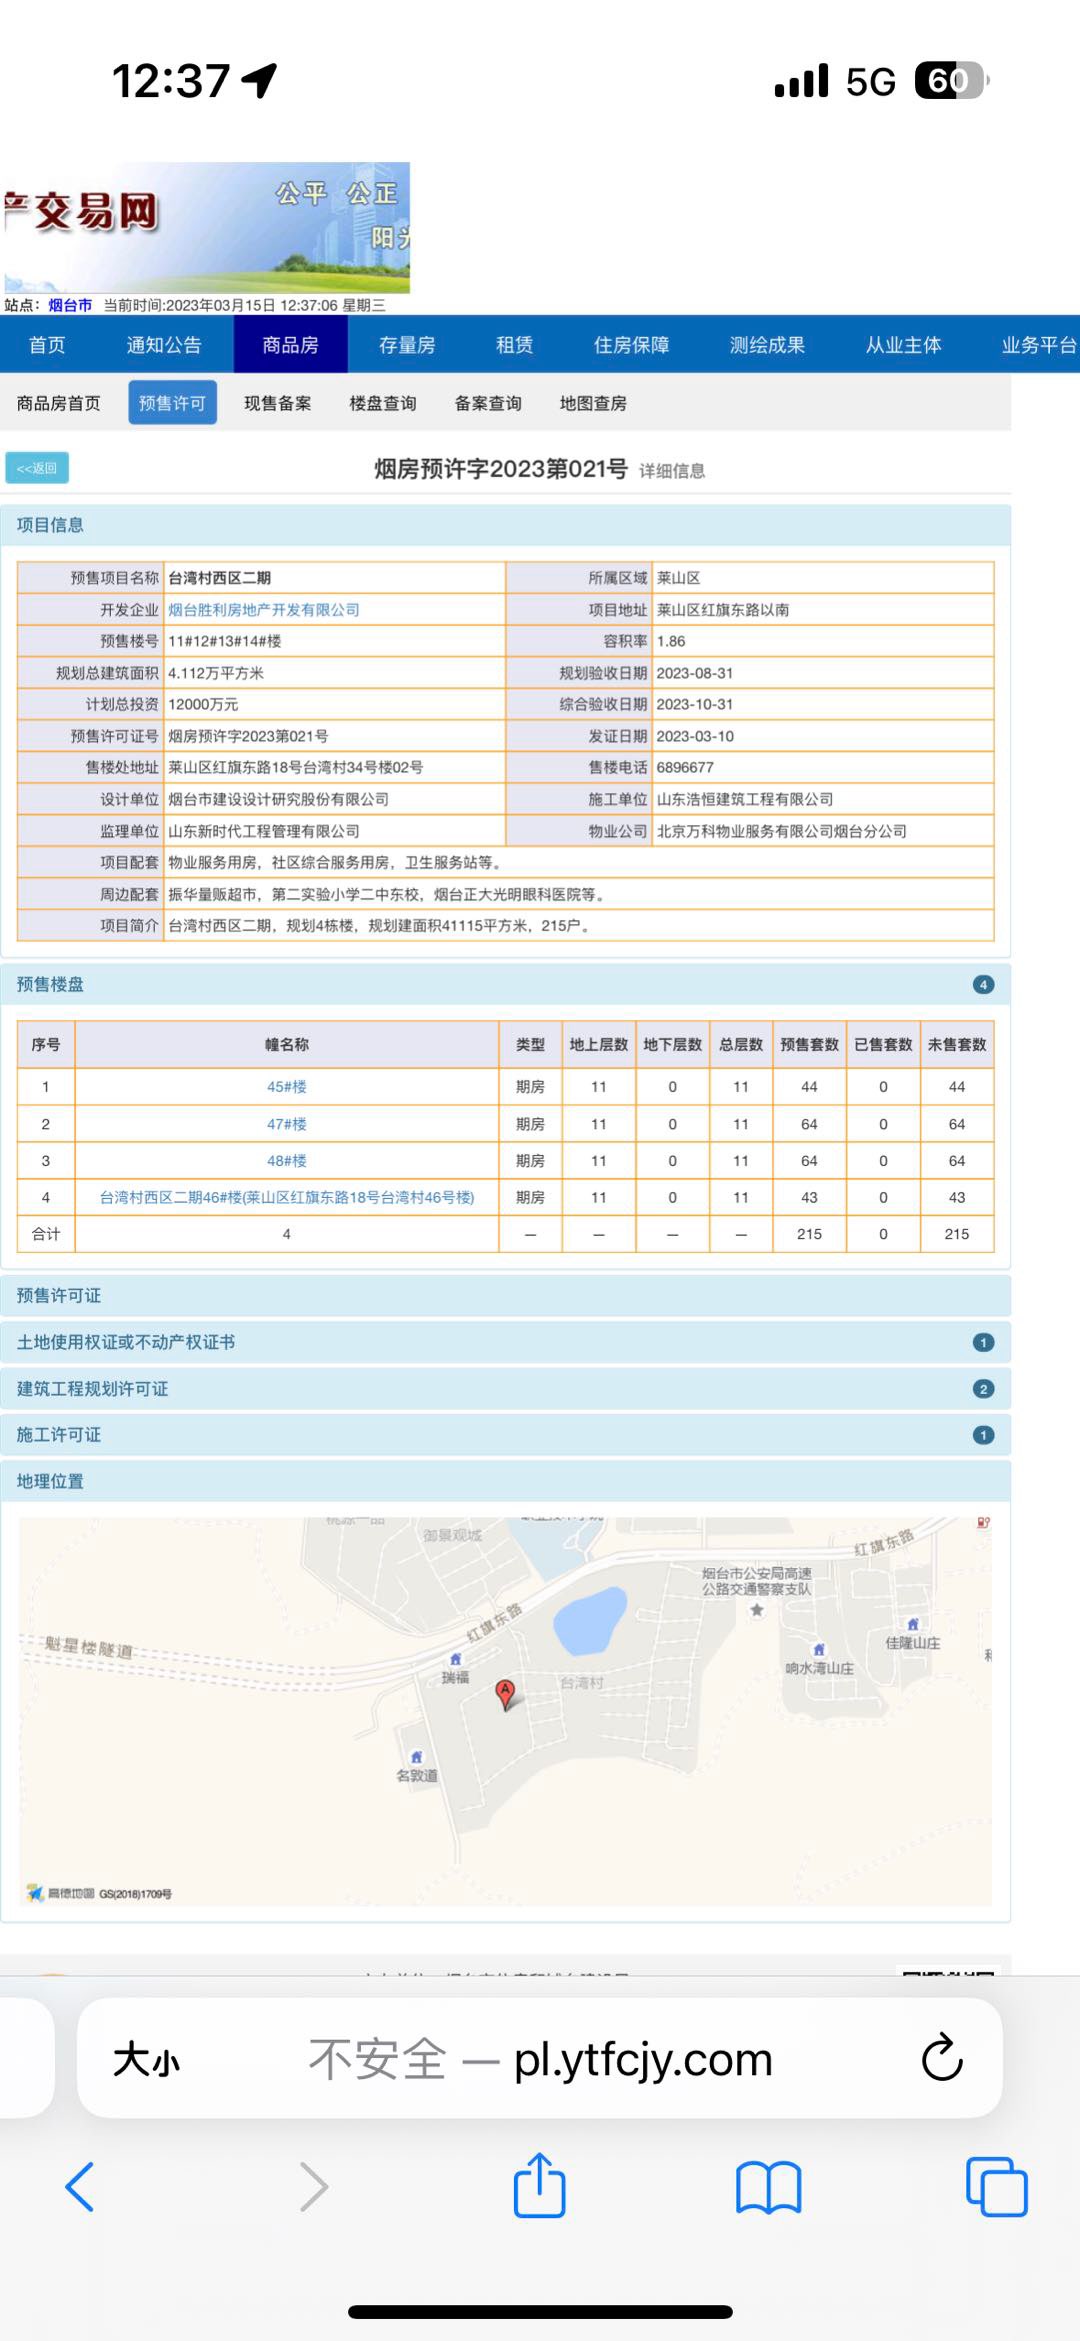Tap the 名敦道 house icon on map

pos(417,1757)
